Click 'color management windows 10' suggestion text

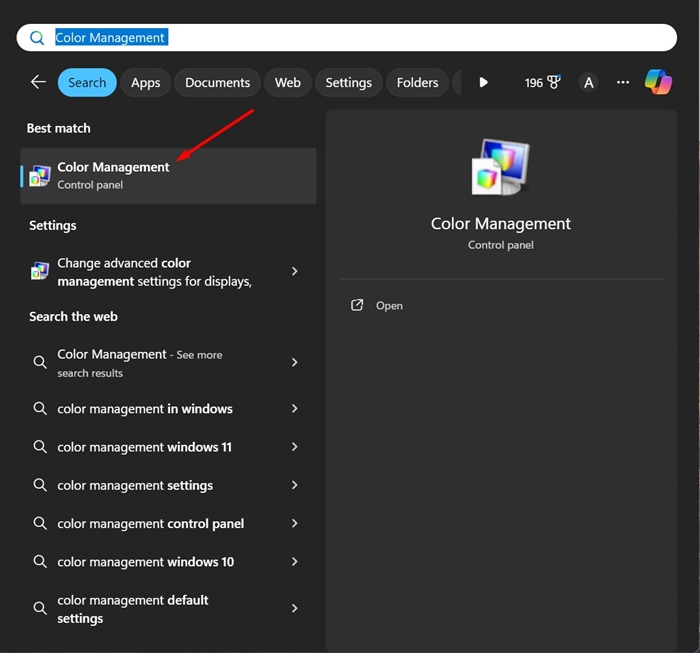click(146, 562)
